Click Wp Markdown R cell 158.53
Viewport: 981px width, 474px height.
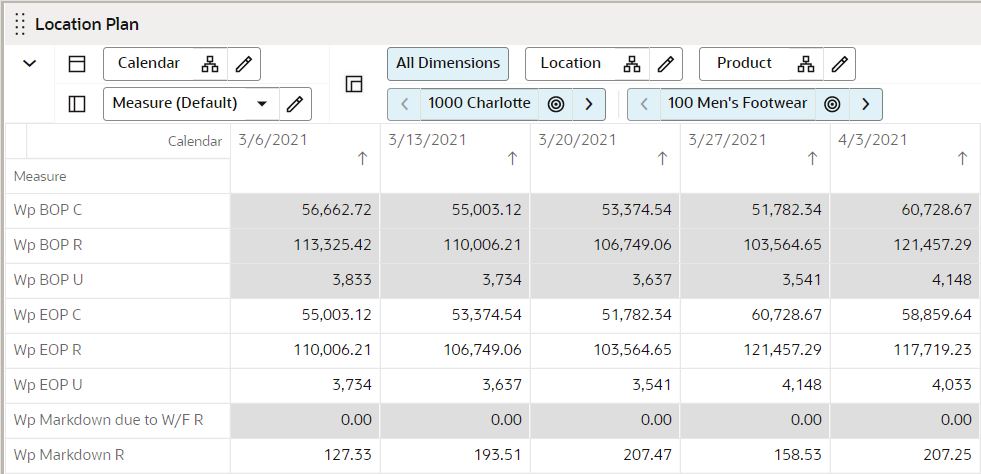(755, 455)
